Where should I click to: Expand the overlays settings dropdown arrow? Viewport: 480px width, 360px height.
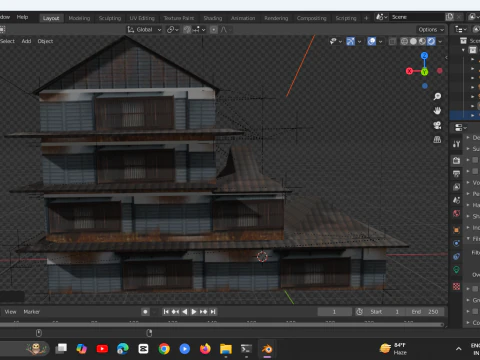(380, 42)
